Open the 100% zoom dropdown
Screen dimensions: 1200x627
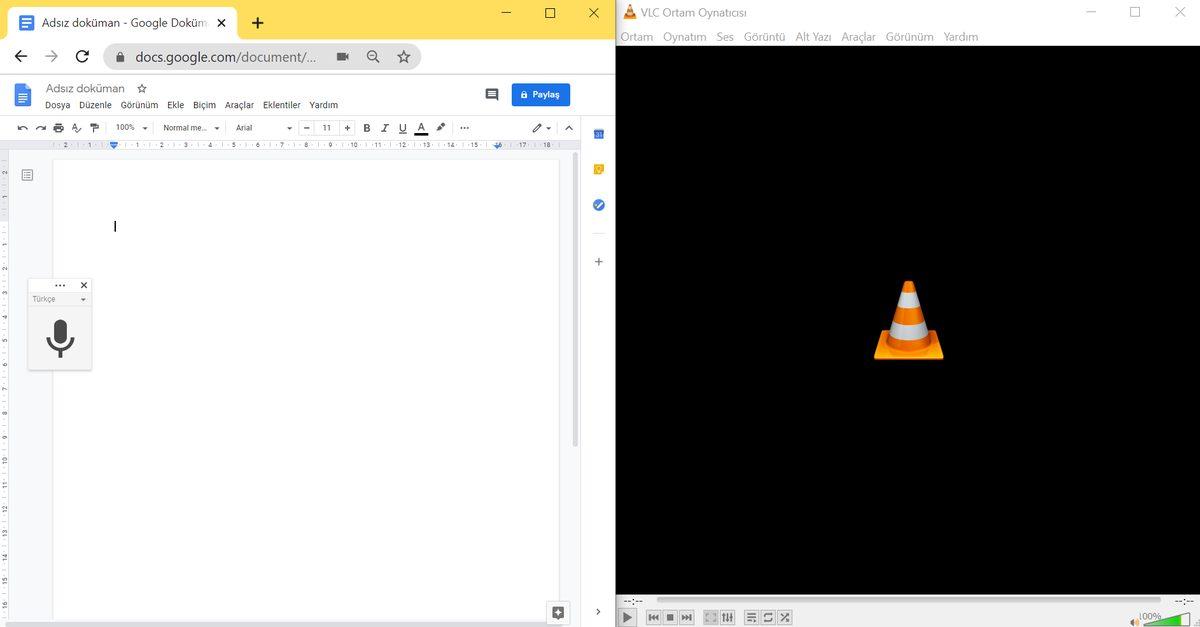point(129,127)
